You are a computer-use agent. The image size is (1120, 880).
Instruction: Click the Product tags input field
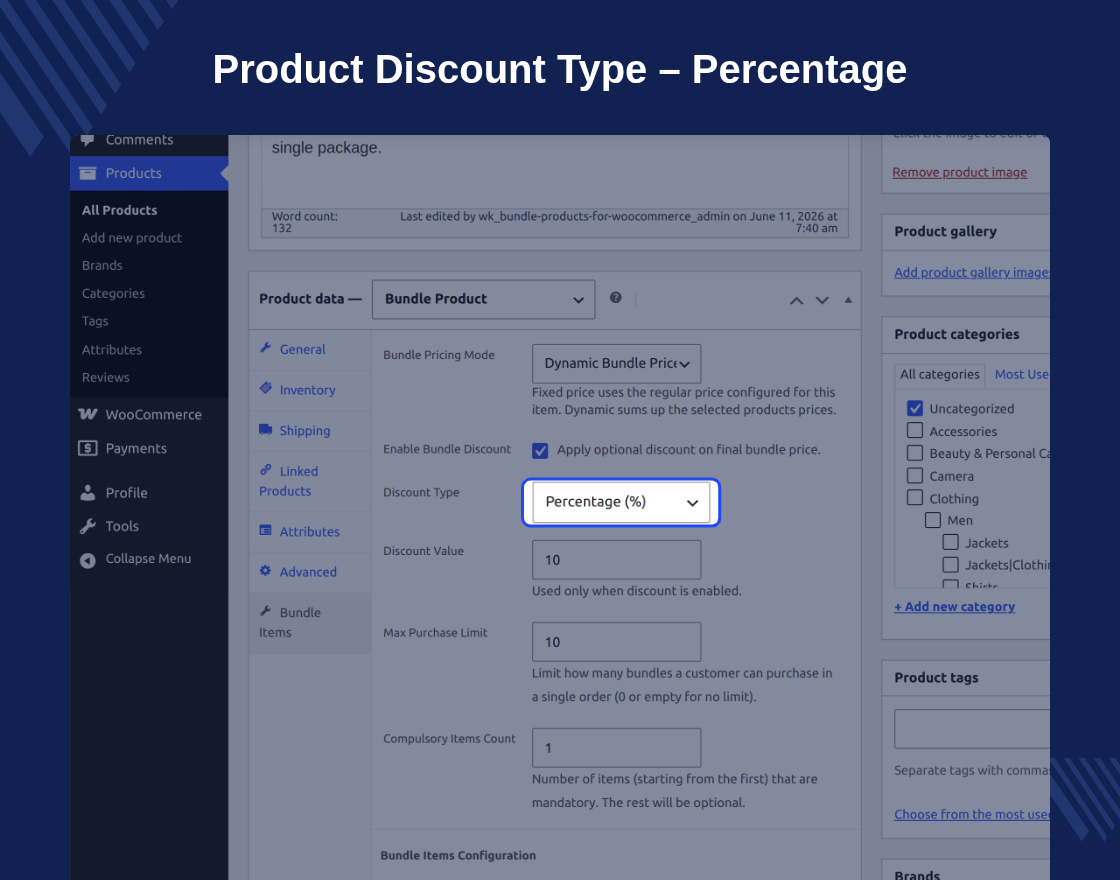click(x=972, y=729)
